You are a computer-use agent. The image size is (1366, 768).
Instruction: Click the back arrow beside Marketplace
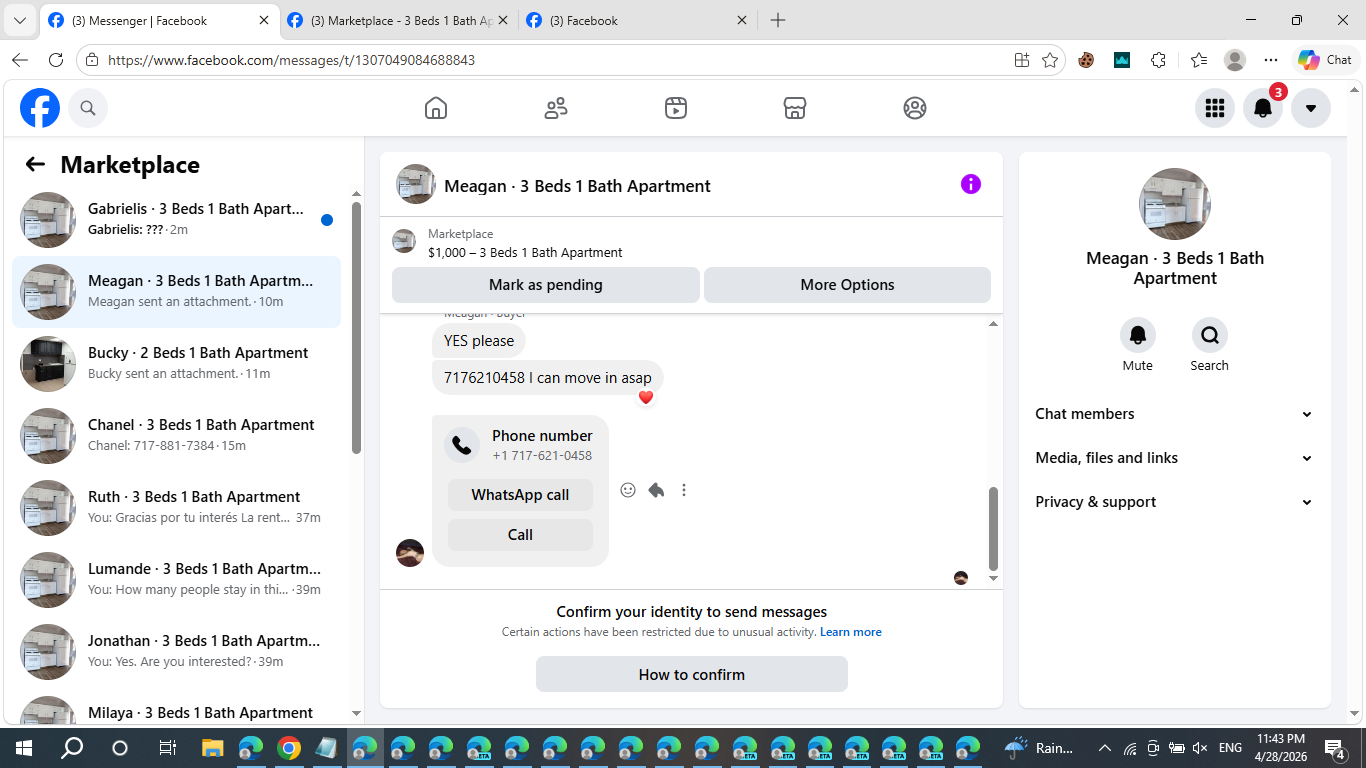coord(36,165)
